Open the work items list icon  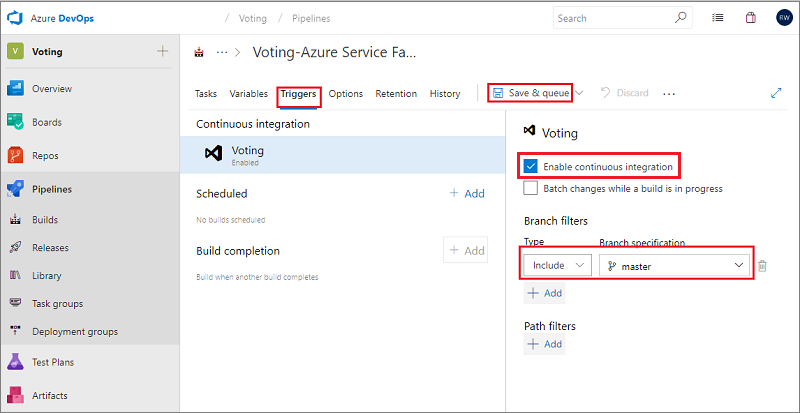tap(718, 17)
